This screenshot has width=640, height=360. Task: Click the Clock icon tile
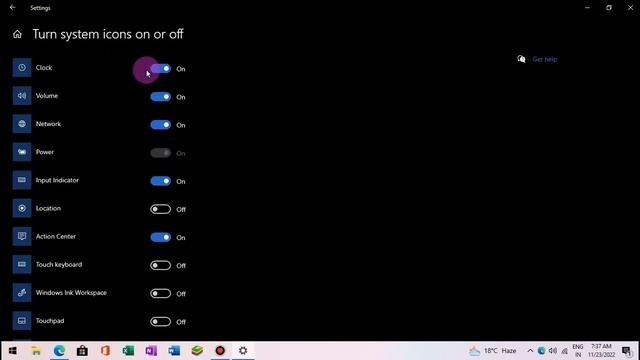coord(22,68)
